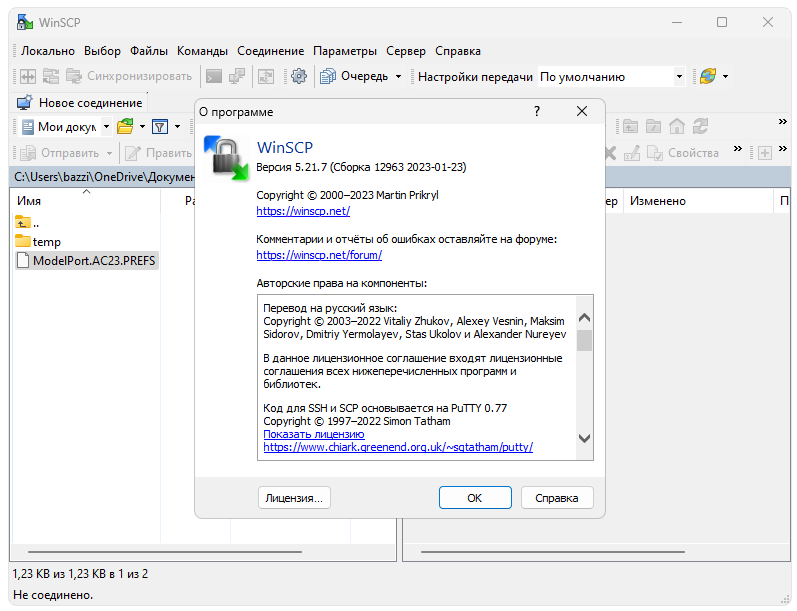Expand the navigation toolbar overflow chevron
The image size is (797, 611).
pos(782,121)
